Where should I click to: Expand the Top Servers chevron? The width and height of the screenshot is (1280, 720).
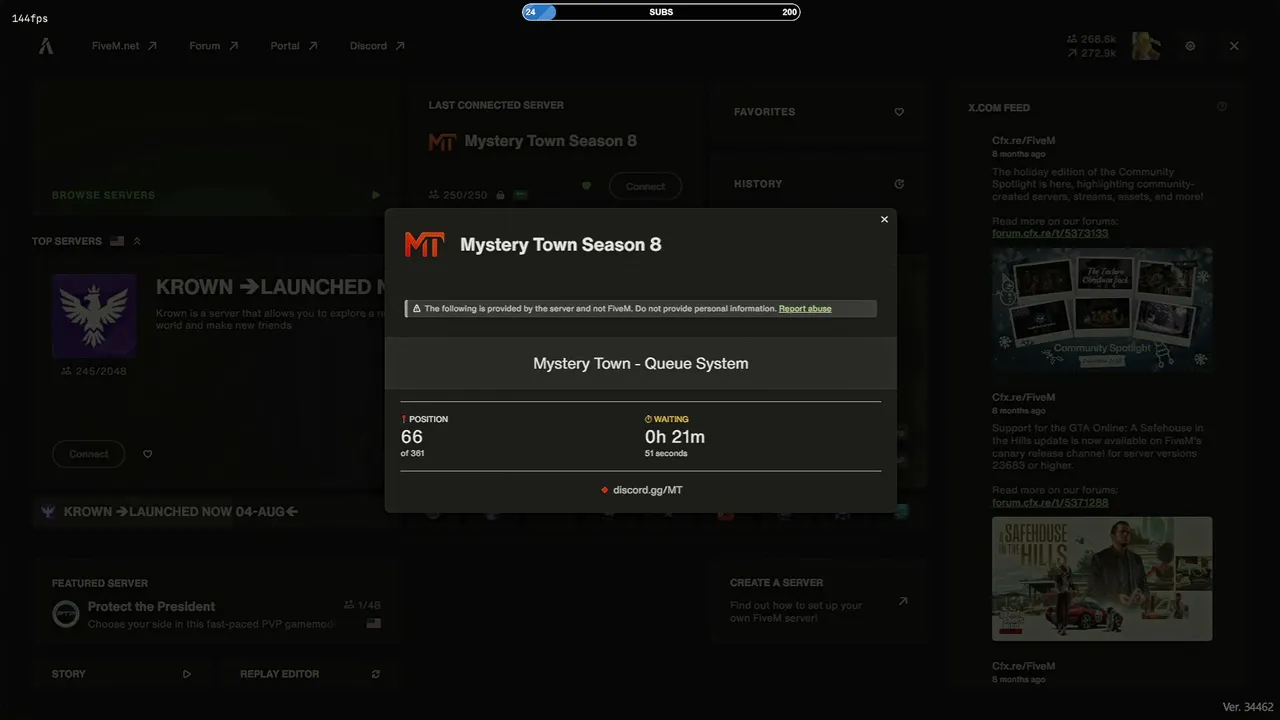137,241
